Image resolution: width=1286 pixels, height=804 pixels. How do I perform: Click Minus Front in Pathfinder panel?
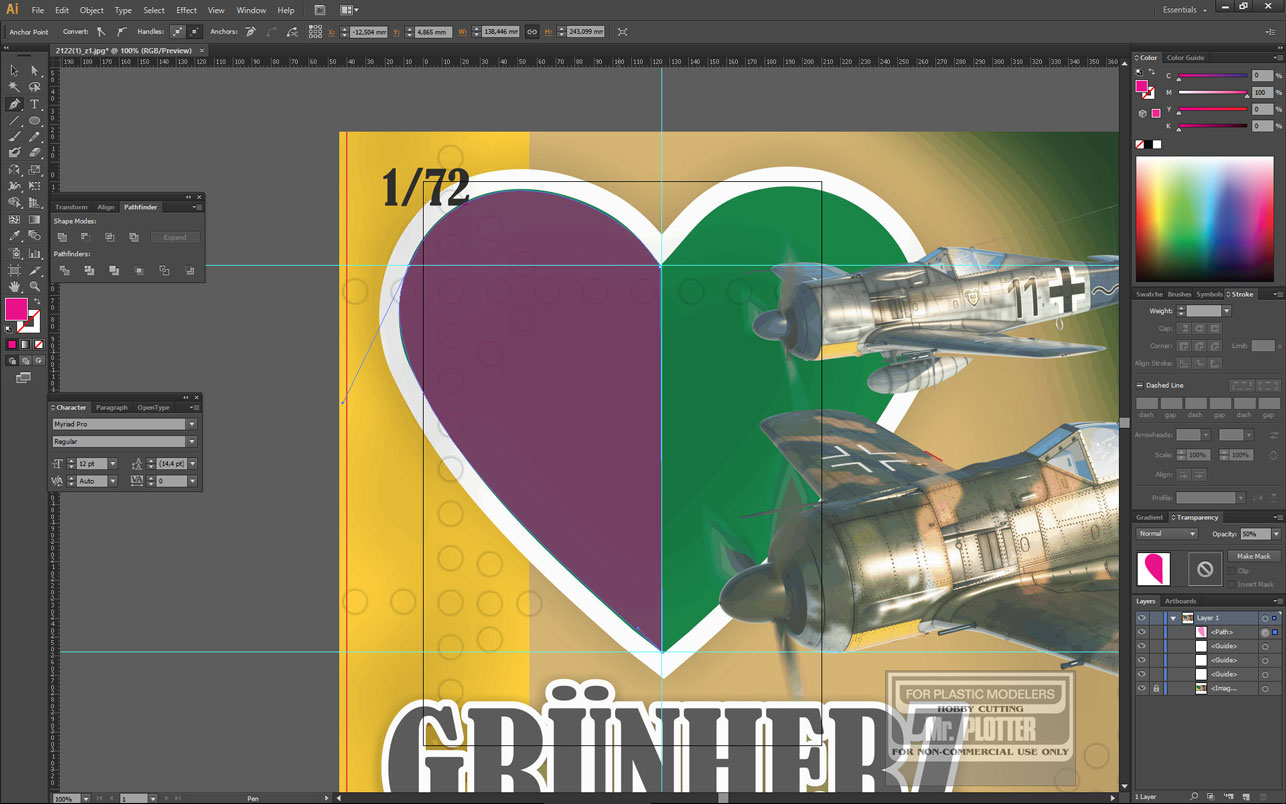tap(85, 237)
